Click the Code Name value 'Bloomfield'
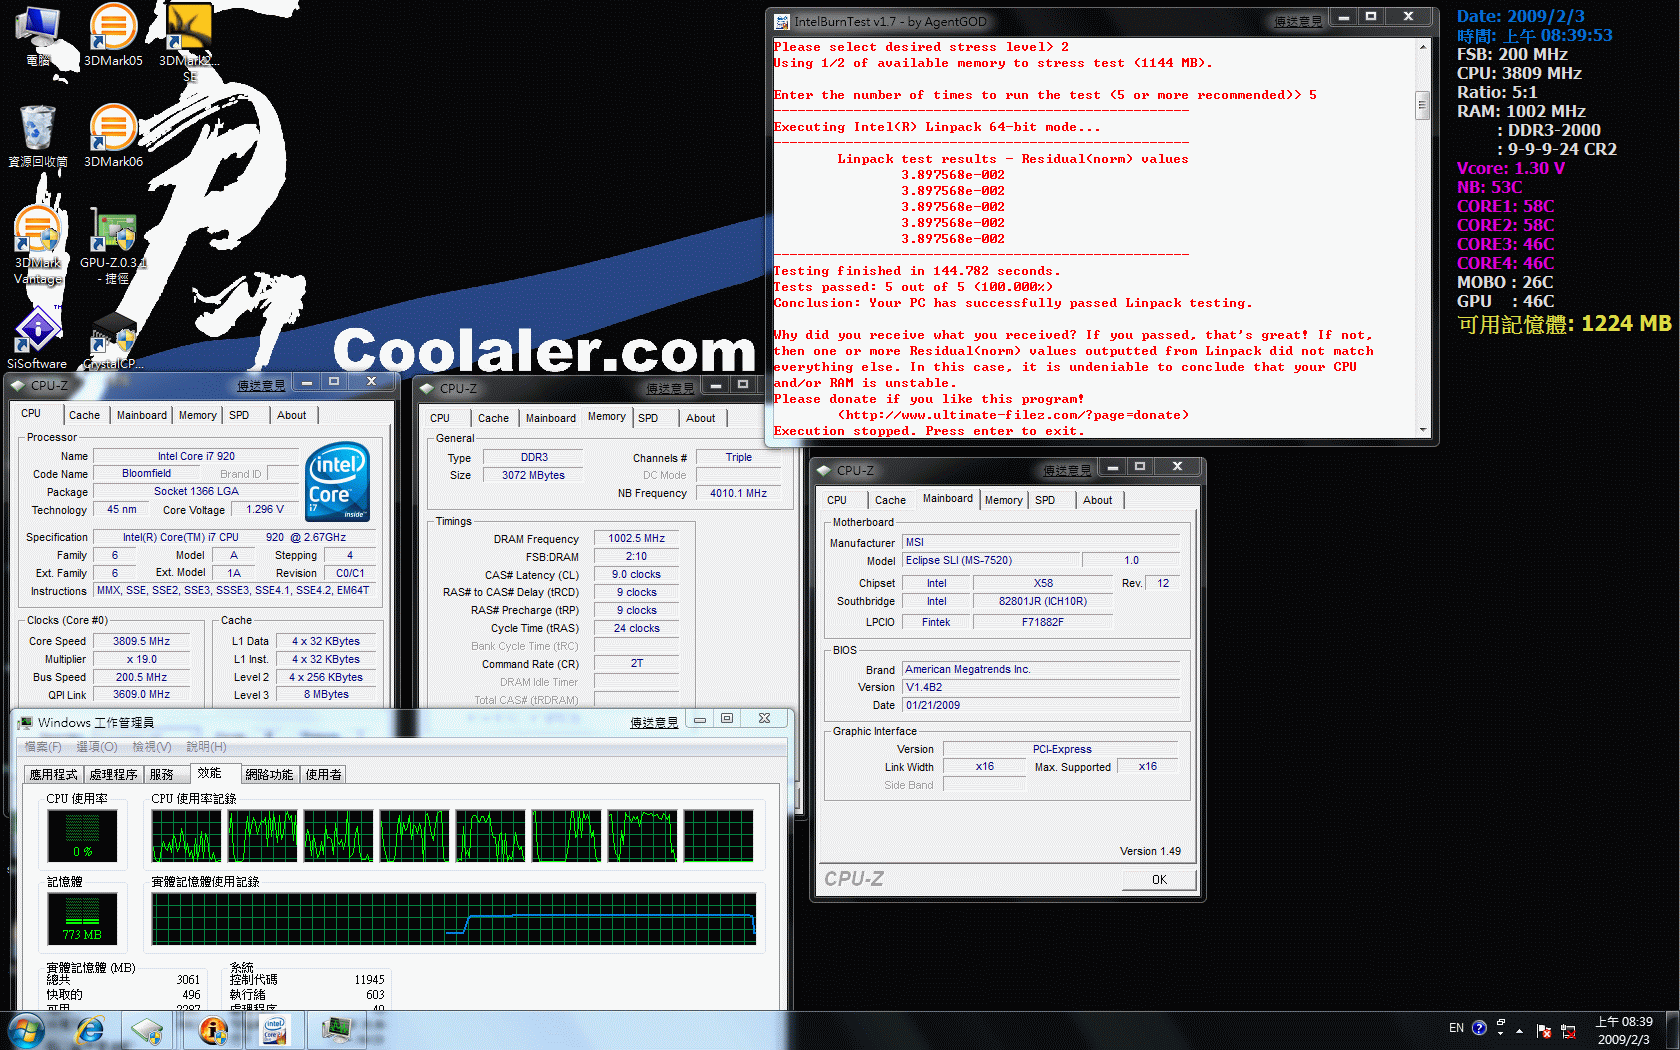Viewport: 1680px width, 1050px height. (146, 474)
